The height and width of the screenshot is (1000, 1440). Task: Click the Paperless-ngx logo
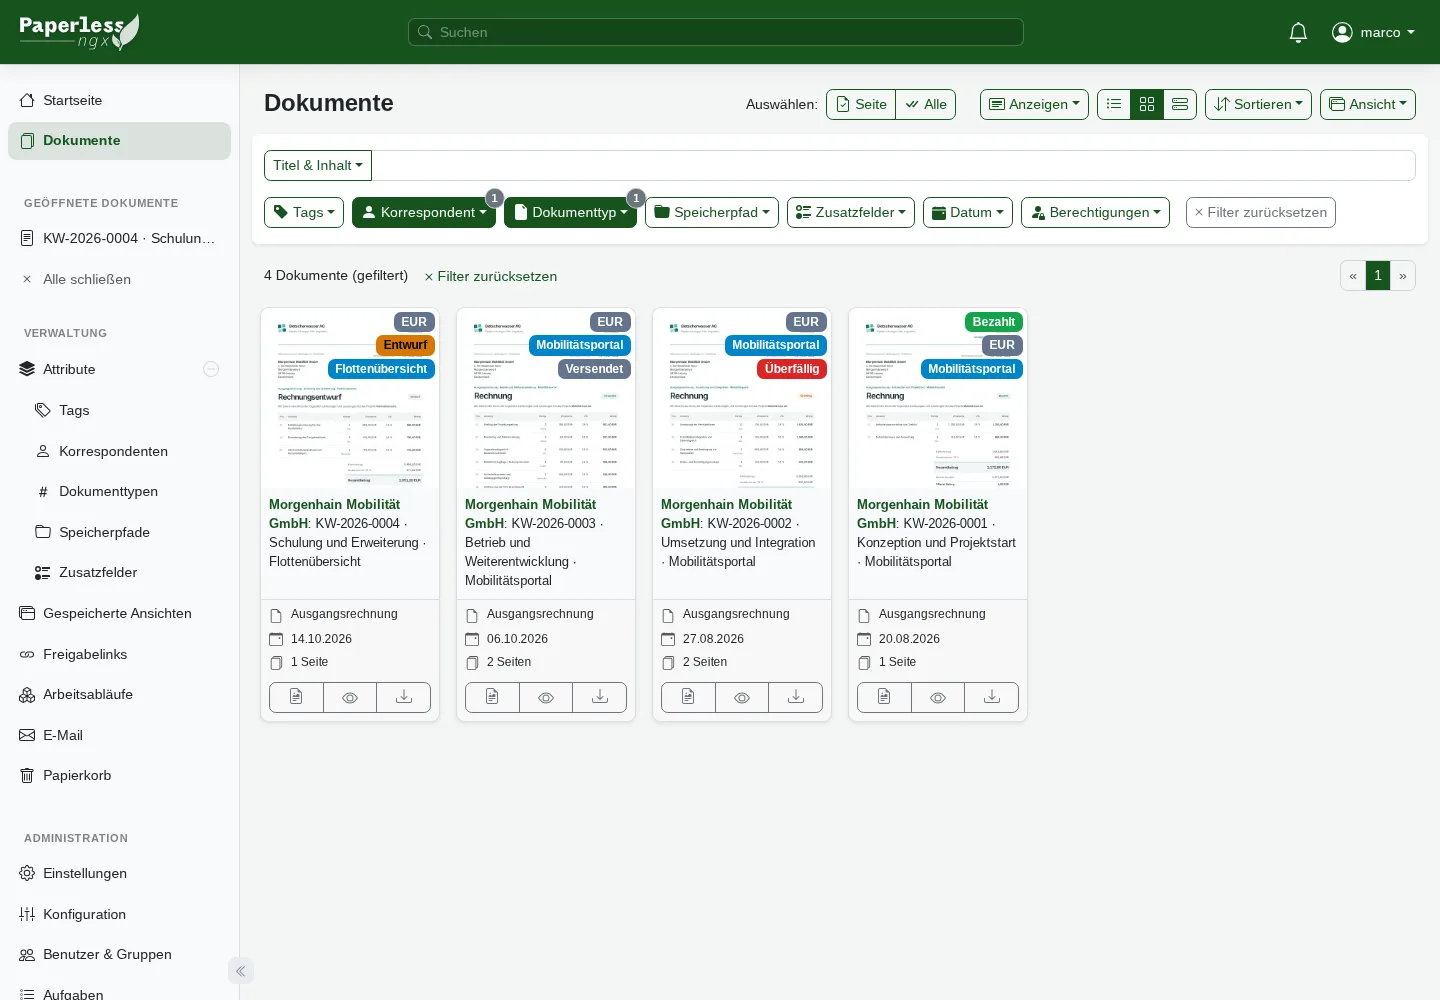click(x=79, y=32)
